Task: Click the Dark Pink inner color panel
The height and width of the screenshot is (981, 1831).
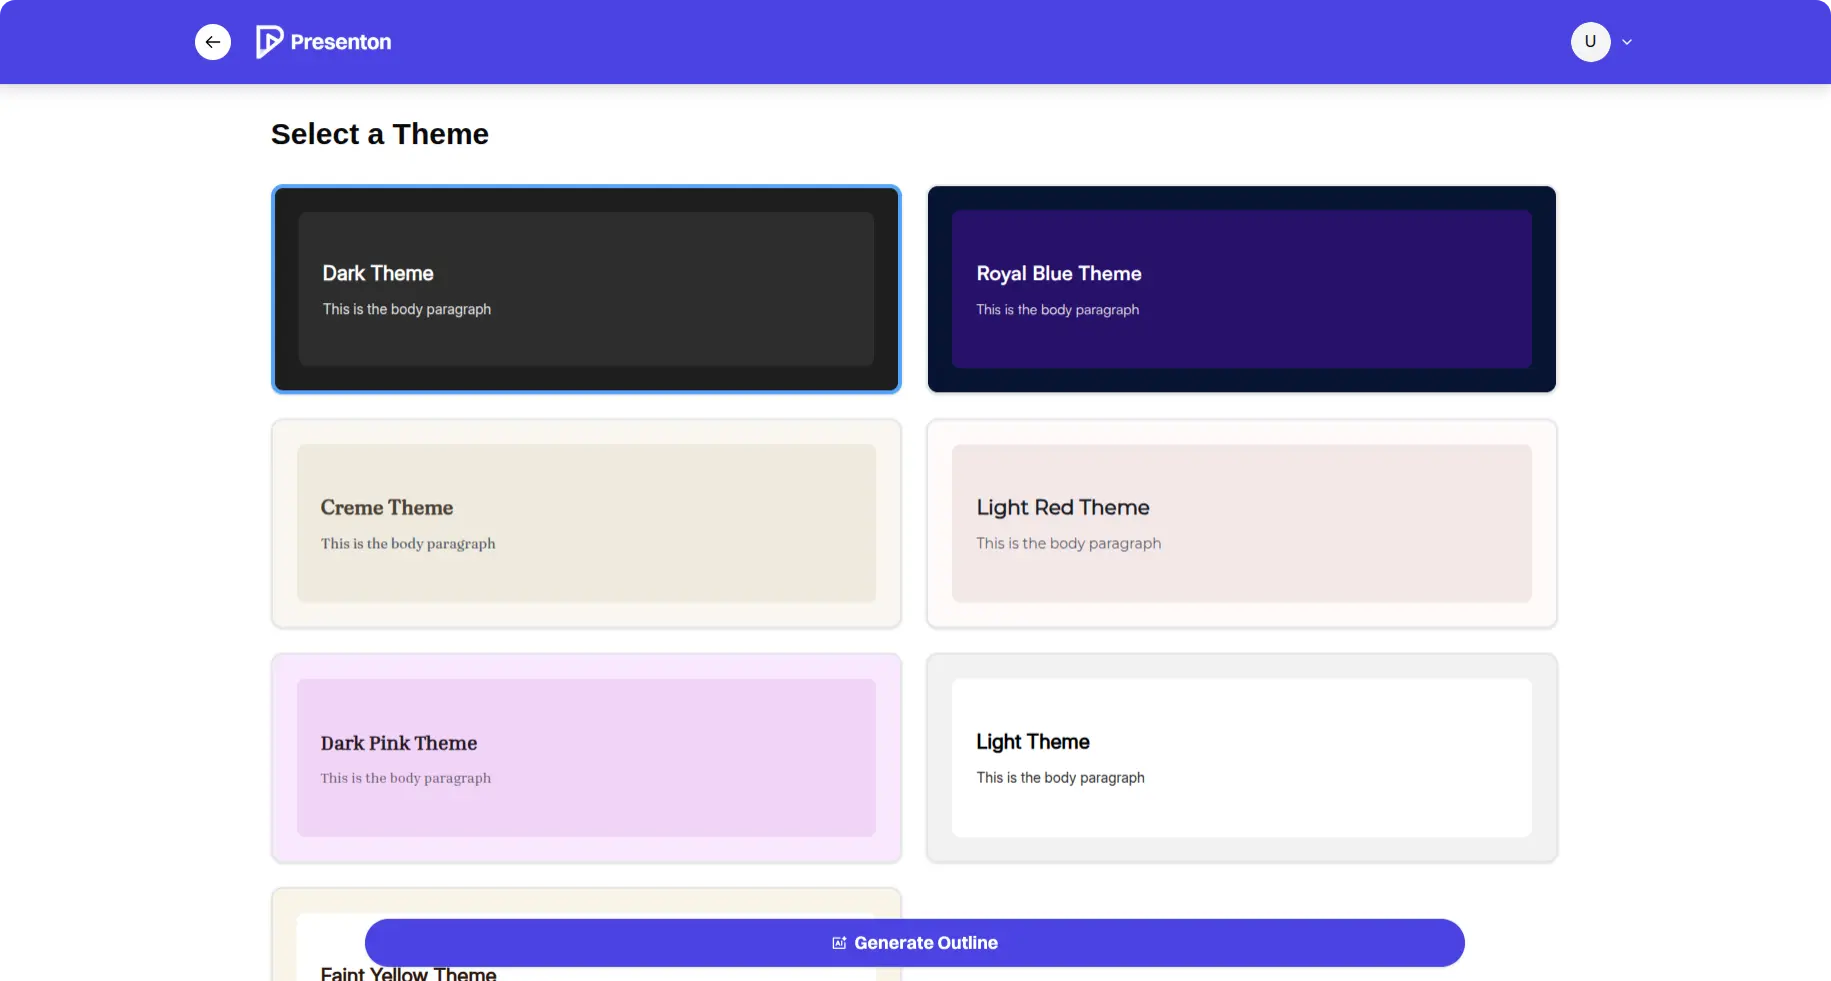Action: pos(586,758)
